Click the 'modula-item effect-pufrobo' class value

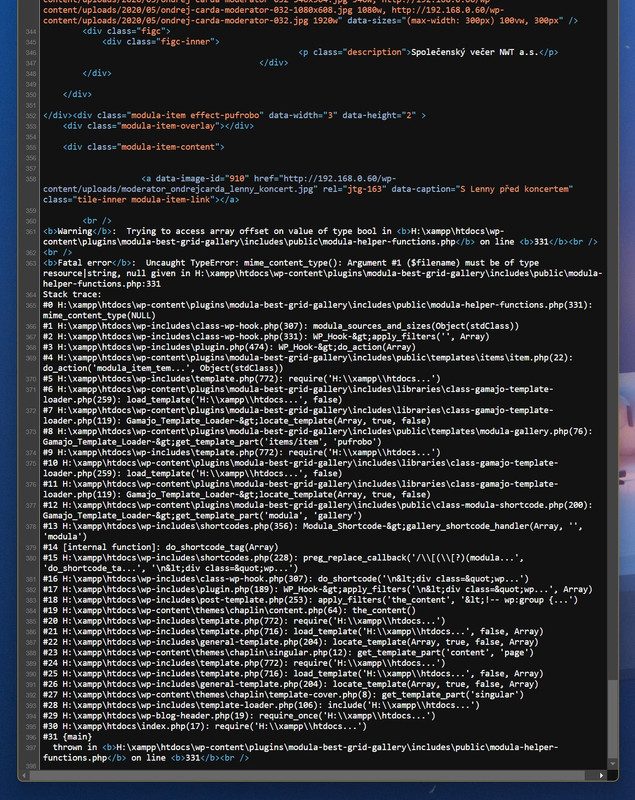197,115
